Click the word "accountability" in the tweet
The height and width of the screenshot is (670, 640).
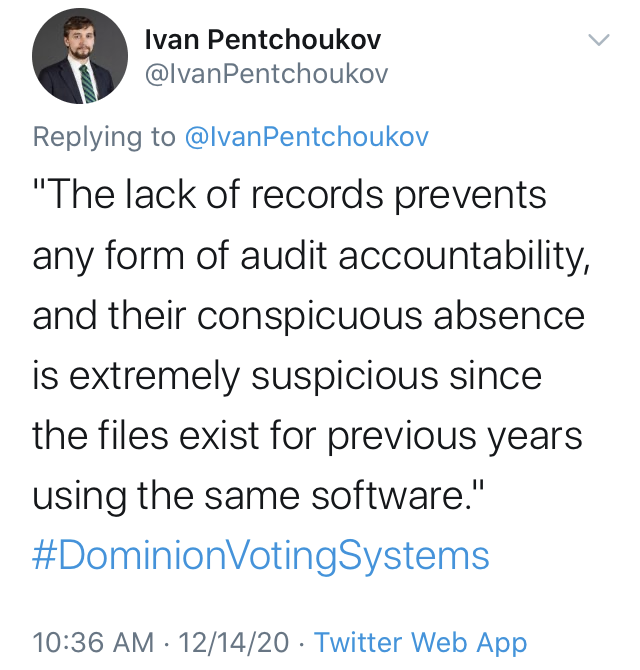pos(464,257)
